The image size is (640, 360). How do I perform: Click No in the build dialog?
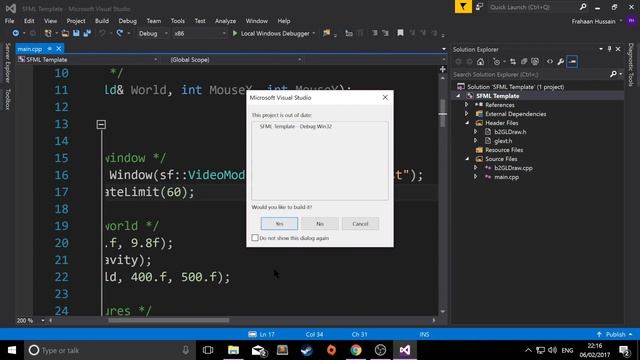point(320,224)
